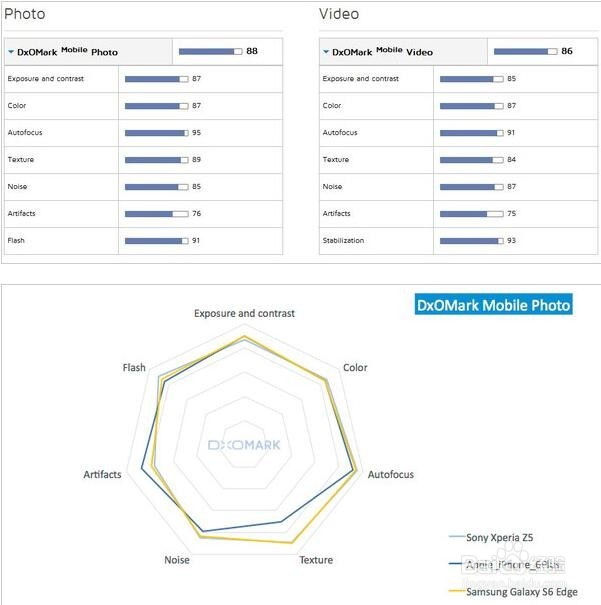Click the Video Texture row label
The height and width of the screenshot is (605, 601).
click(x=336, y=159)
